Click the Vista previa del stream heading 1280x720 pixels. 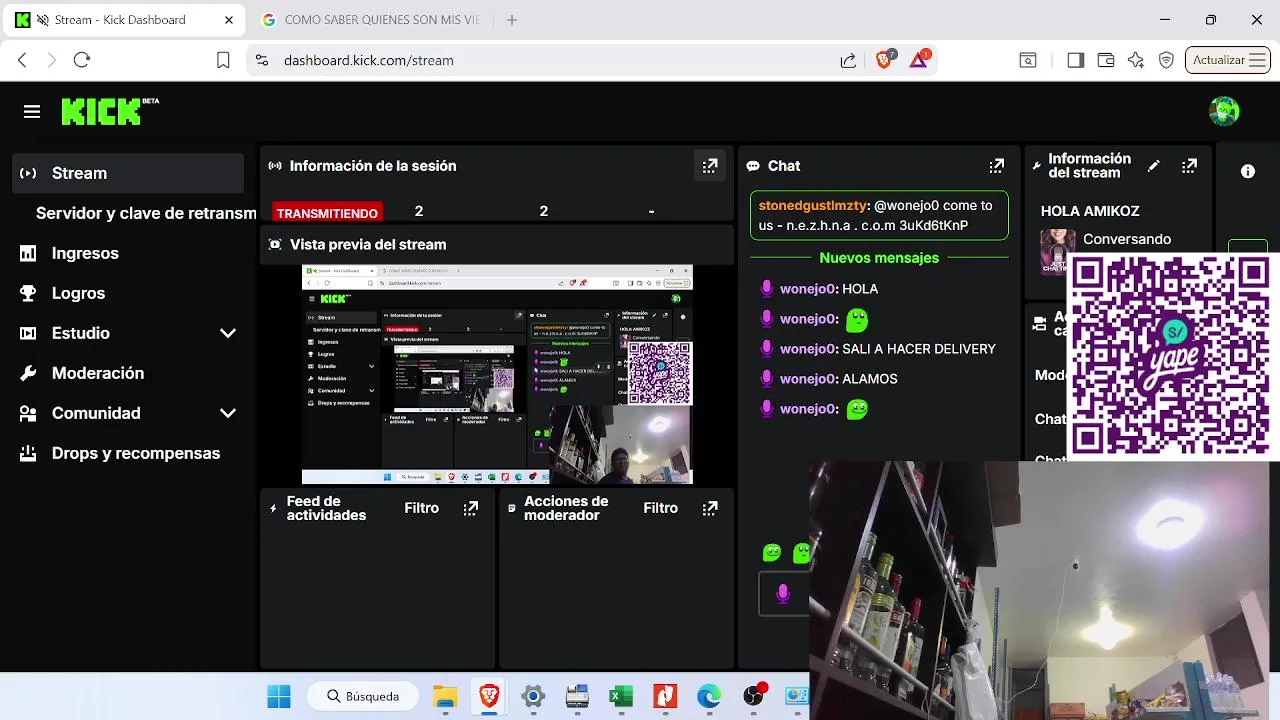coord(368,244)
